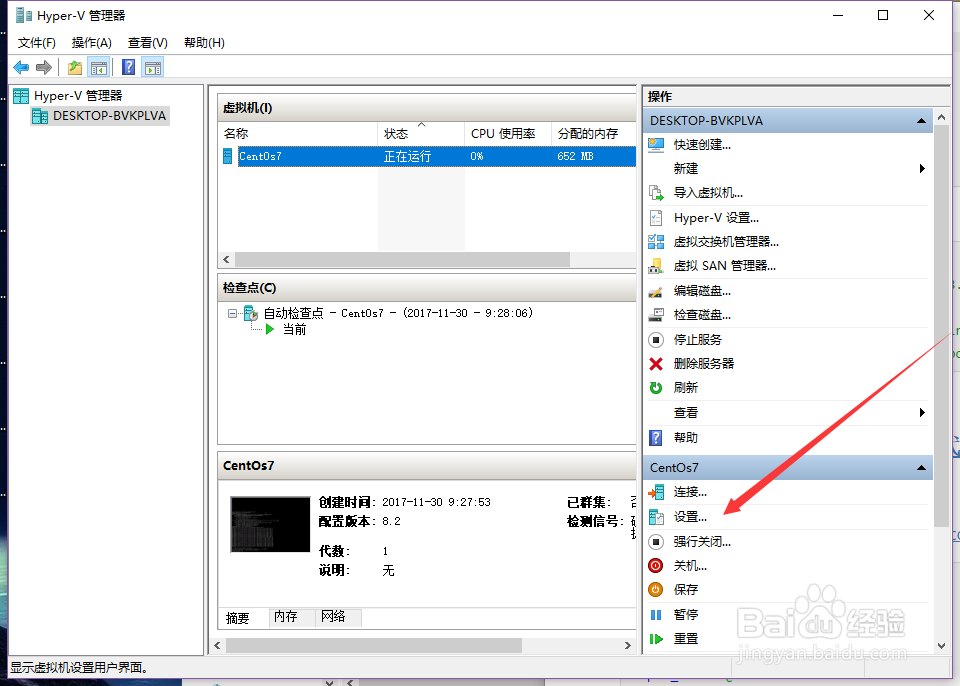Sort by 名称 column header
The width and height of the screenshot is (960, 686).
(x=298, y=134)
